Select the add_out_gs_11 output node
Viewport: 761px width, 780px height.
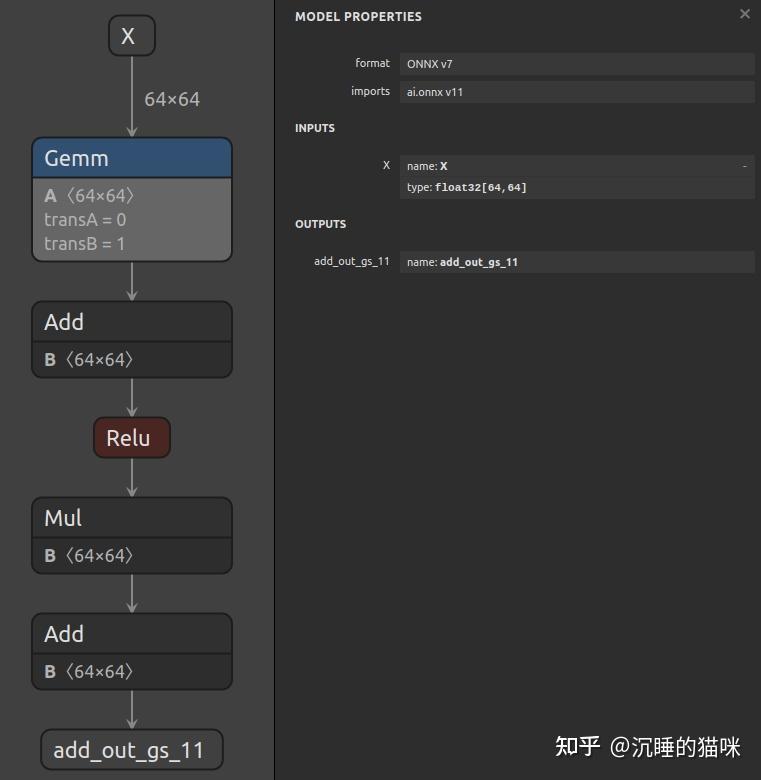(132, 750)
